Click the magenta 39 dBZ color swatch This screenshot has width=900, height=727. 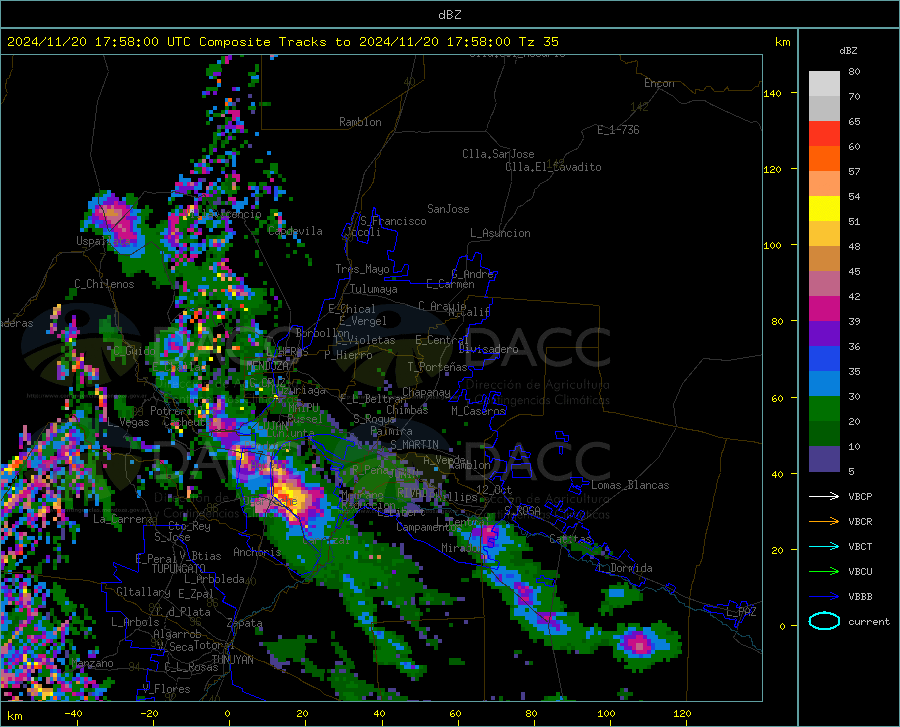pos(824,309)
